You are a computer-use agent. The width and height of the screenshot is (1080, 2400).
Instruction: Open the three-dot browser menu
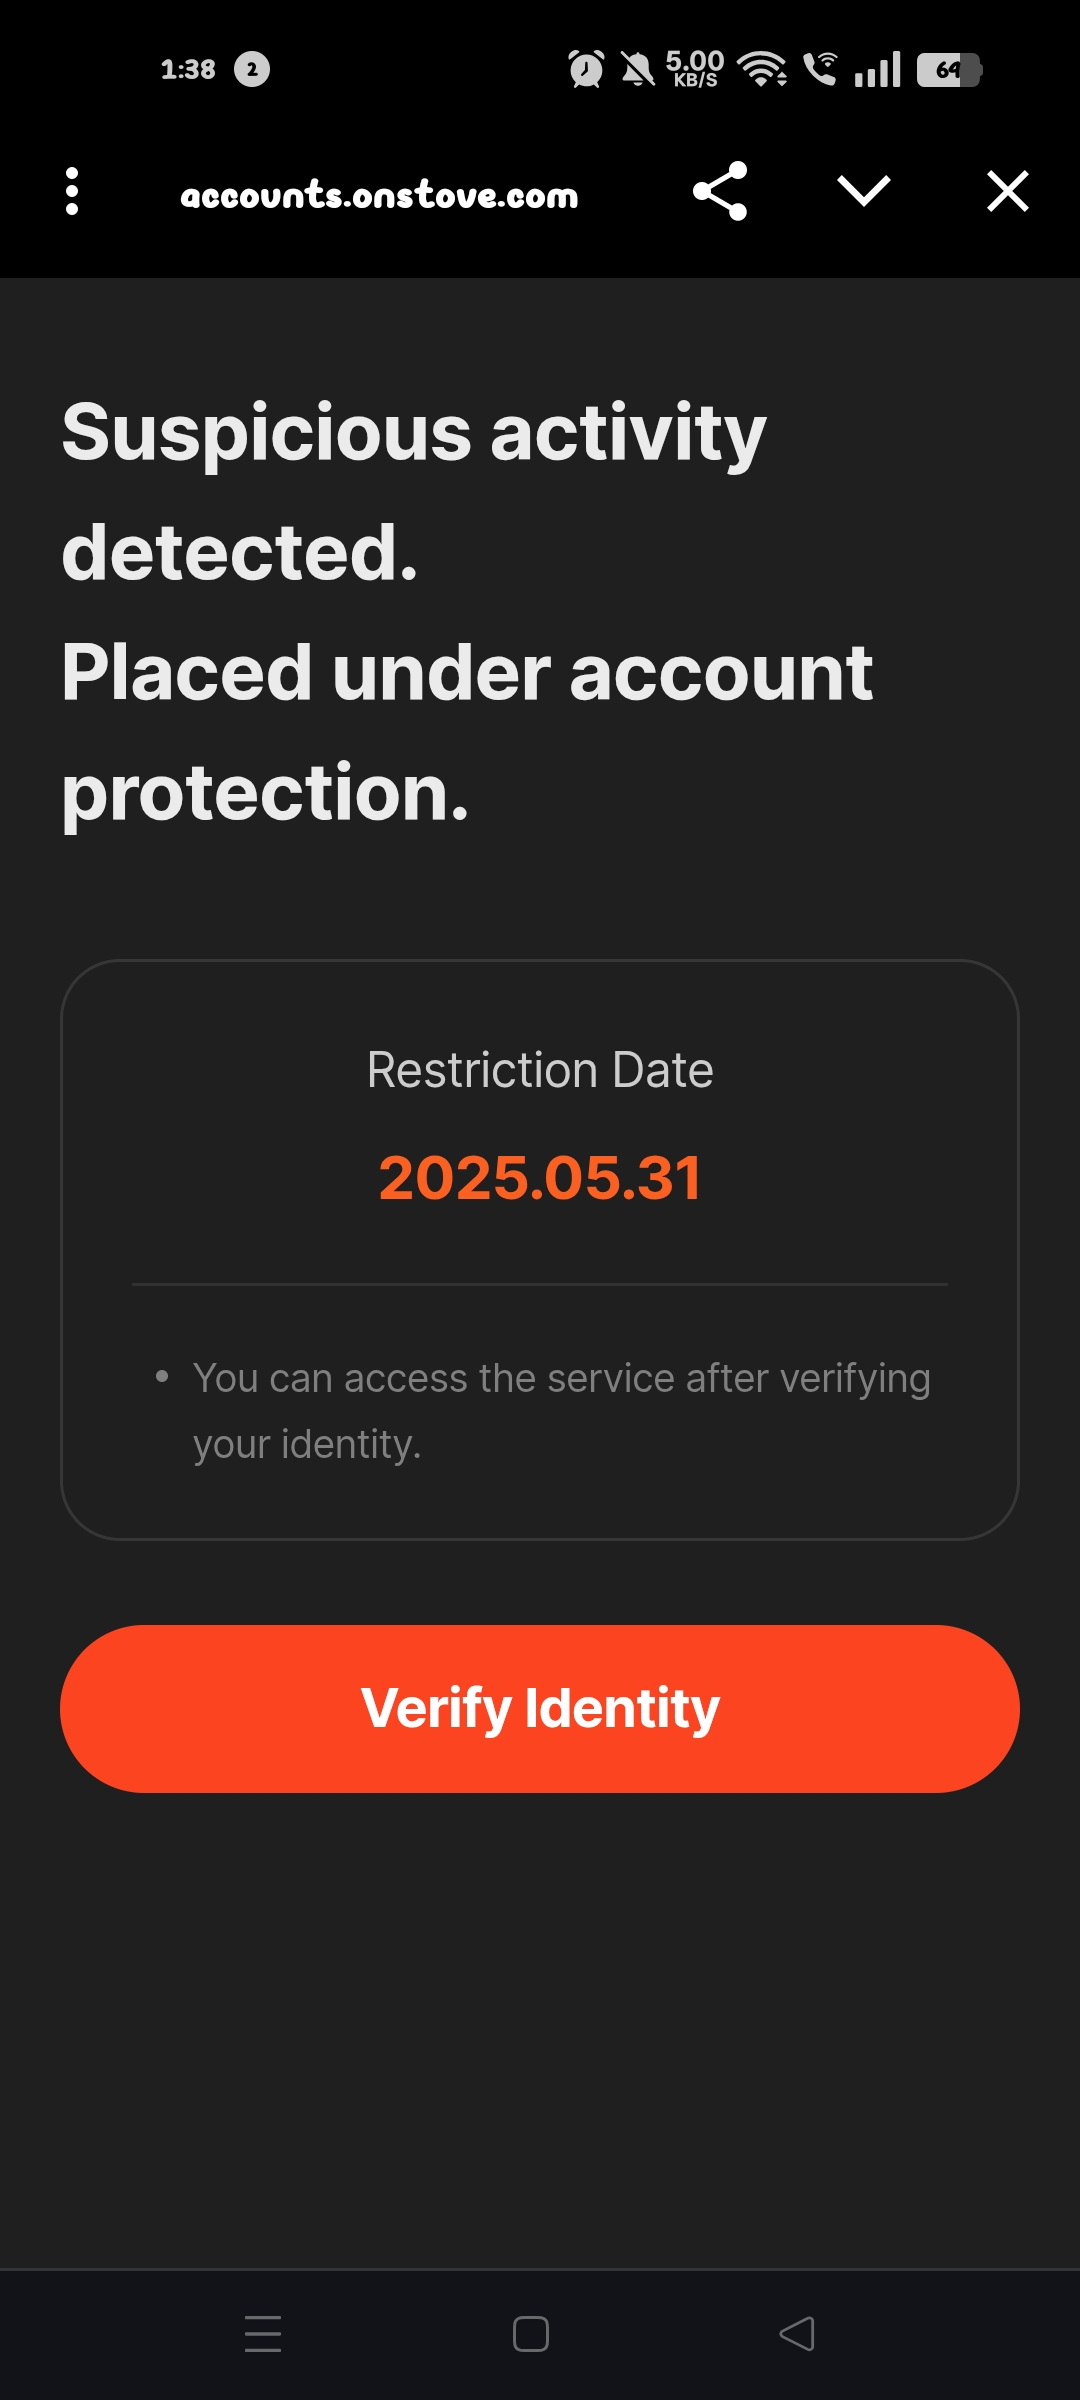pos(72,191)
